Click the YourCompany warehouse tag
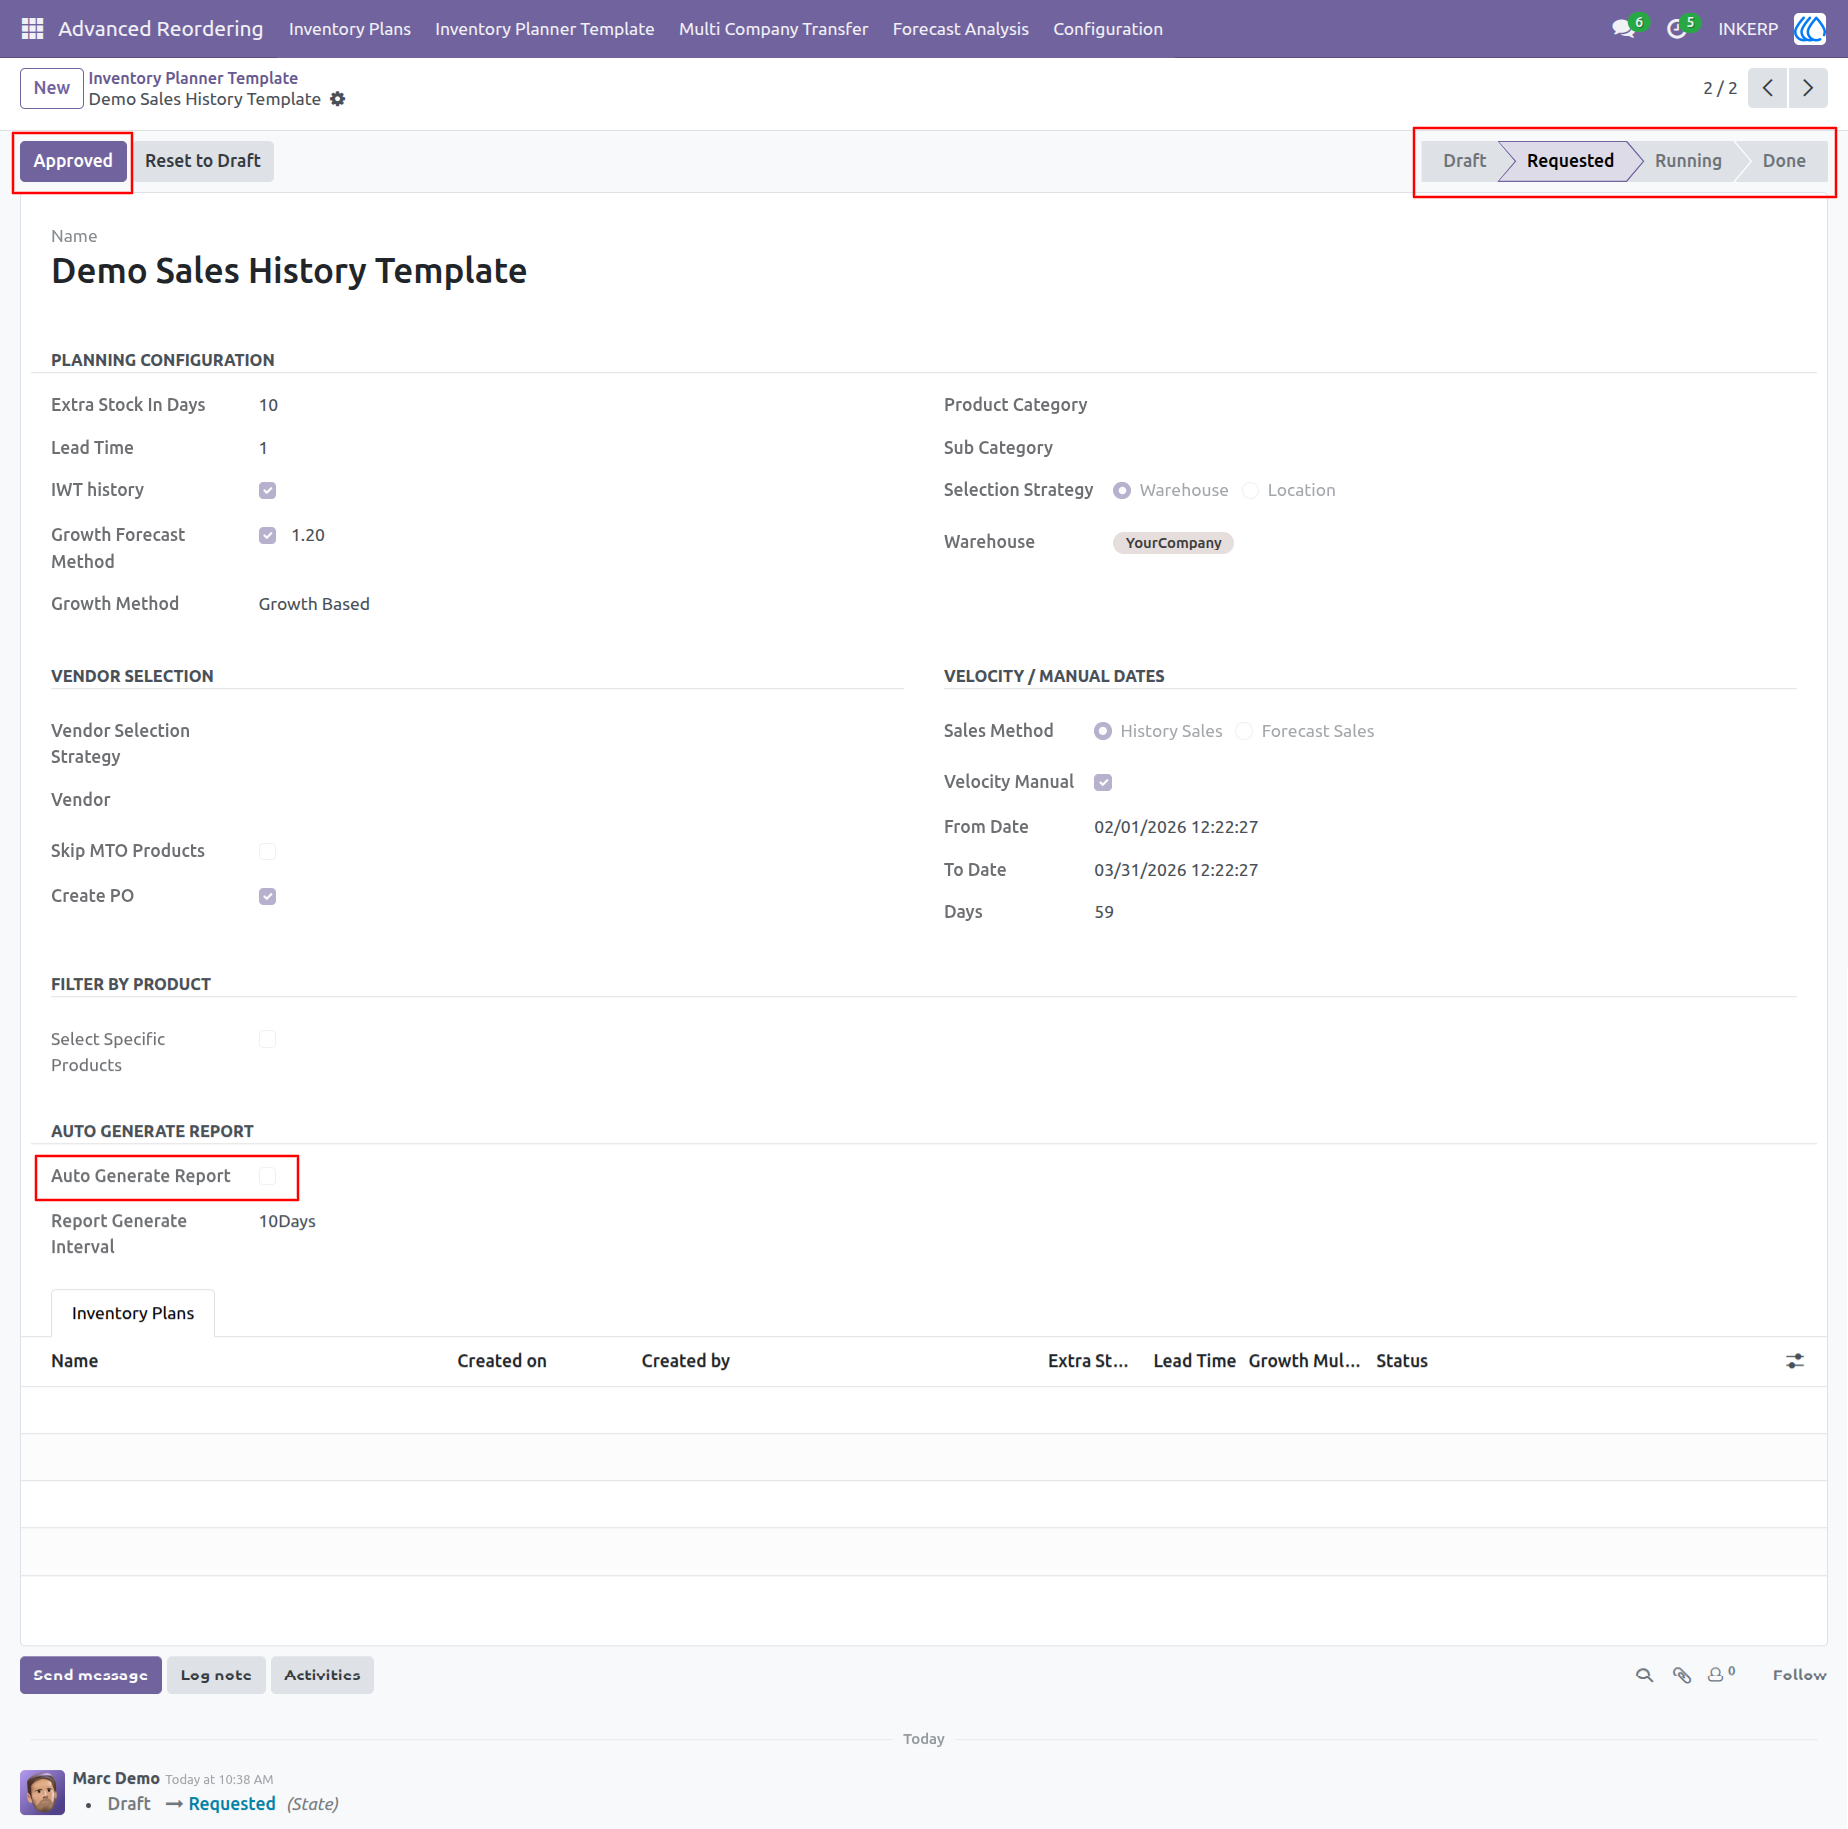The width and height of the screenshot is (1848, 1829). (x=1173, y=543)
